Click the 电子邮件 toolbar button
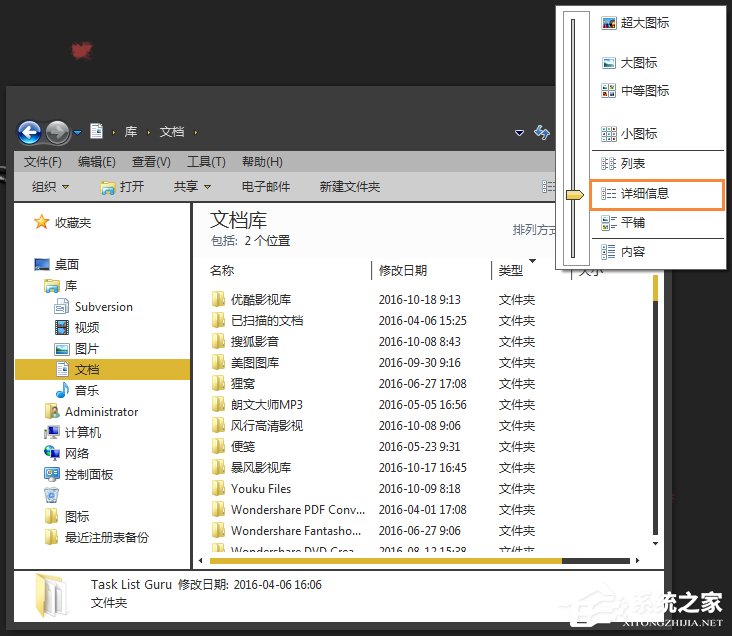This screenshot has height=636, width=732. (266, 187)
